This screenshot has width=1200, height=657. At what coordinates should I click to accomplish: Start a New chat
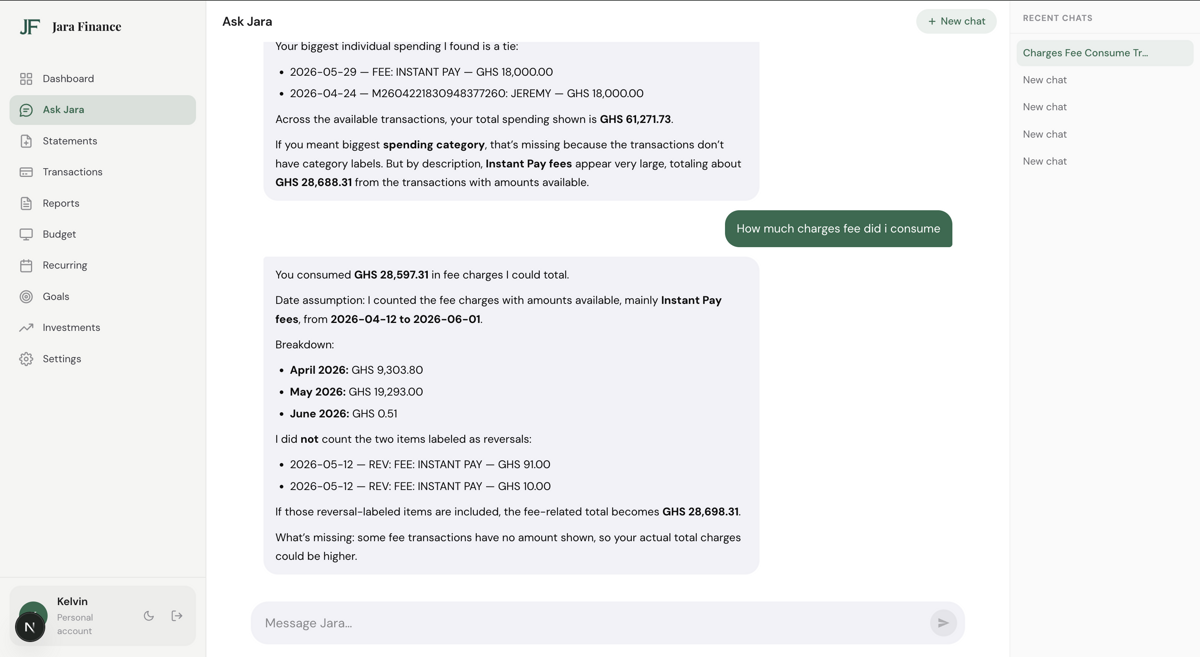coord(956,21)
